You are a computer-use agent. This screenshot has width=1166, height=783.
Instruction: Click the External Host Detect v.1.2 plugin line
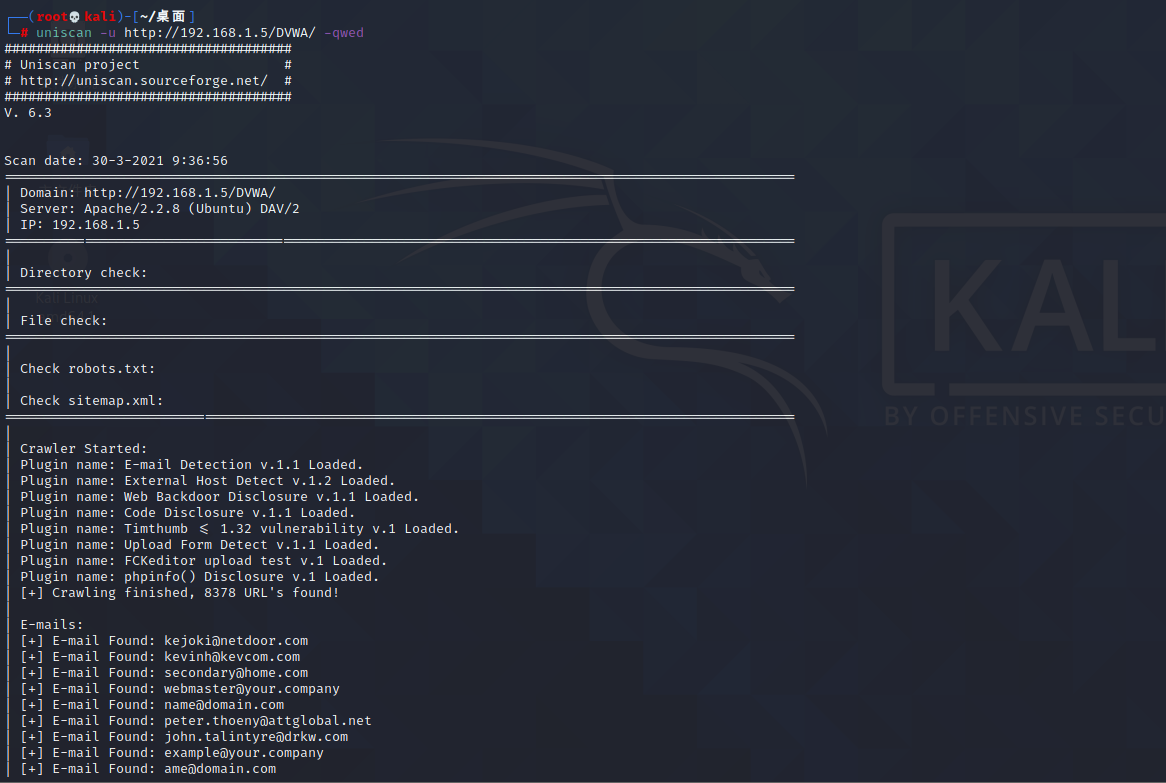pyautogui.click(x=207, y=481)
